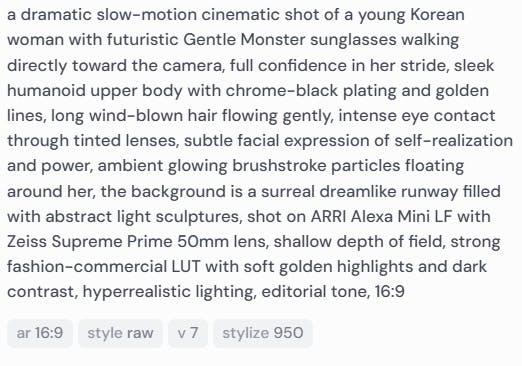Click the word "self-realization" in the prompt
Viewport: 522px width, 366px height.
453,141
